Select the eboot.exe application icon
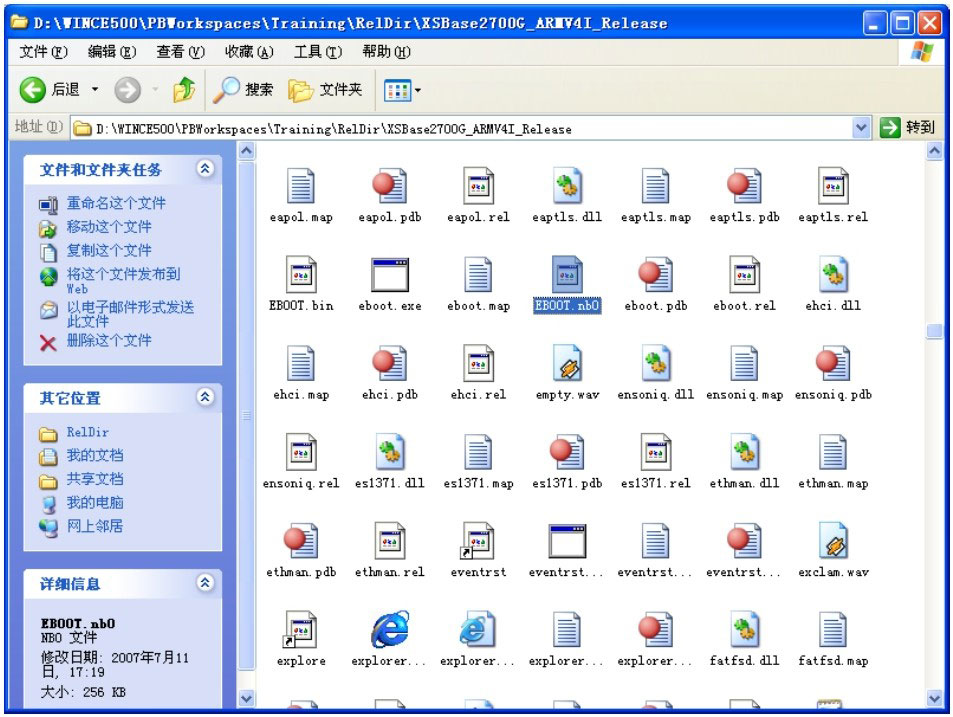953x717 pixels. point(390,275)
